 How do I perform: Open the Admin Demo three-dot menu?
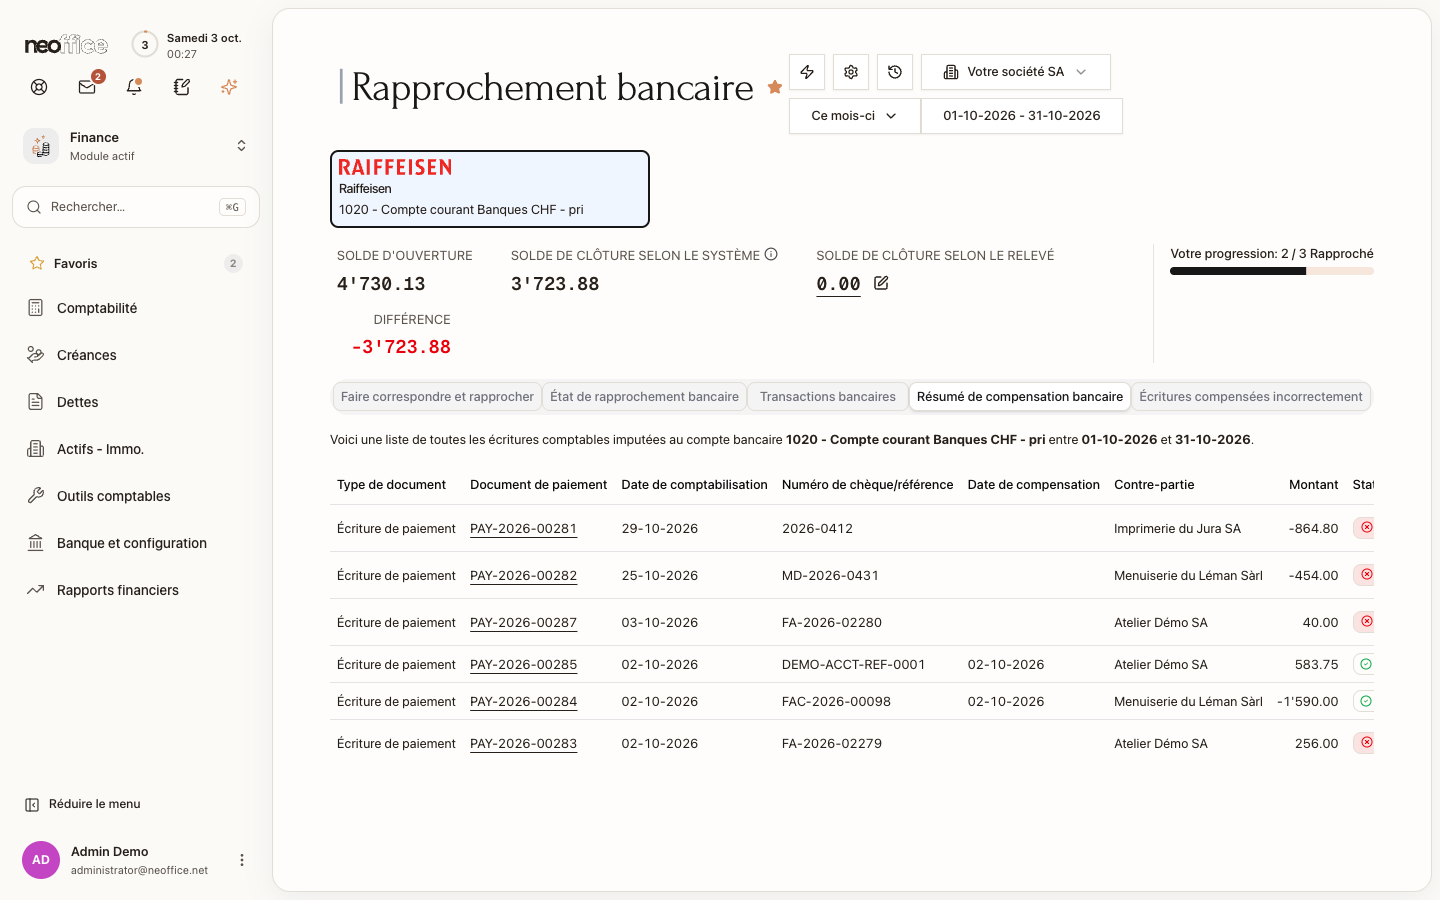[241, 860]
